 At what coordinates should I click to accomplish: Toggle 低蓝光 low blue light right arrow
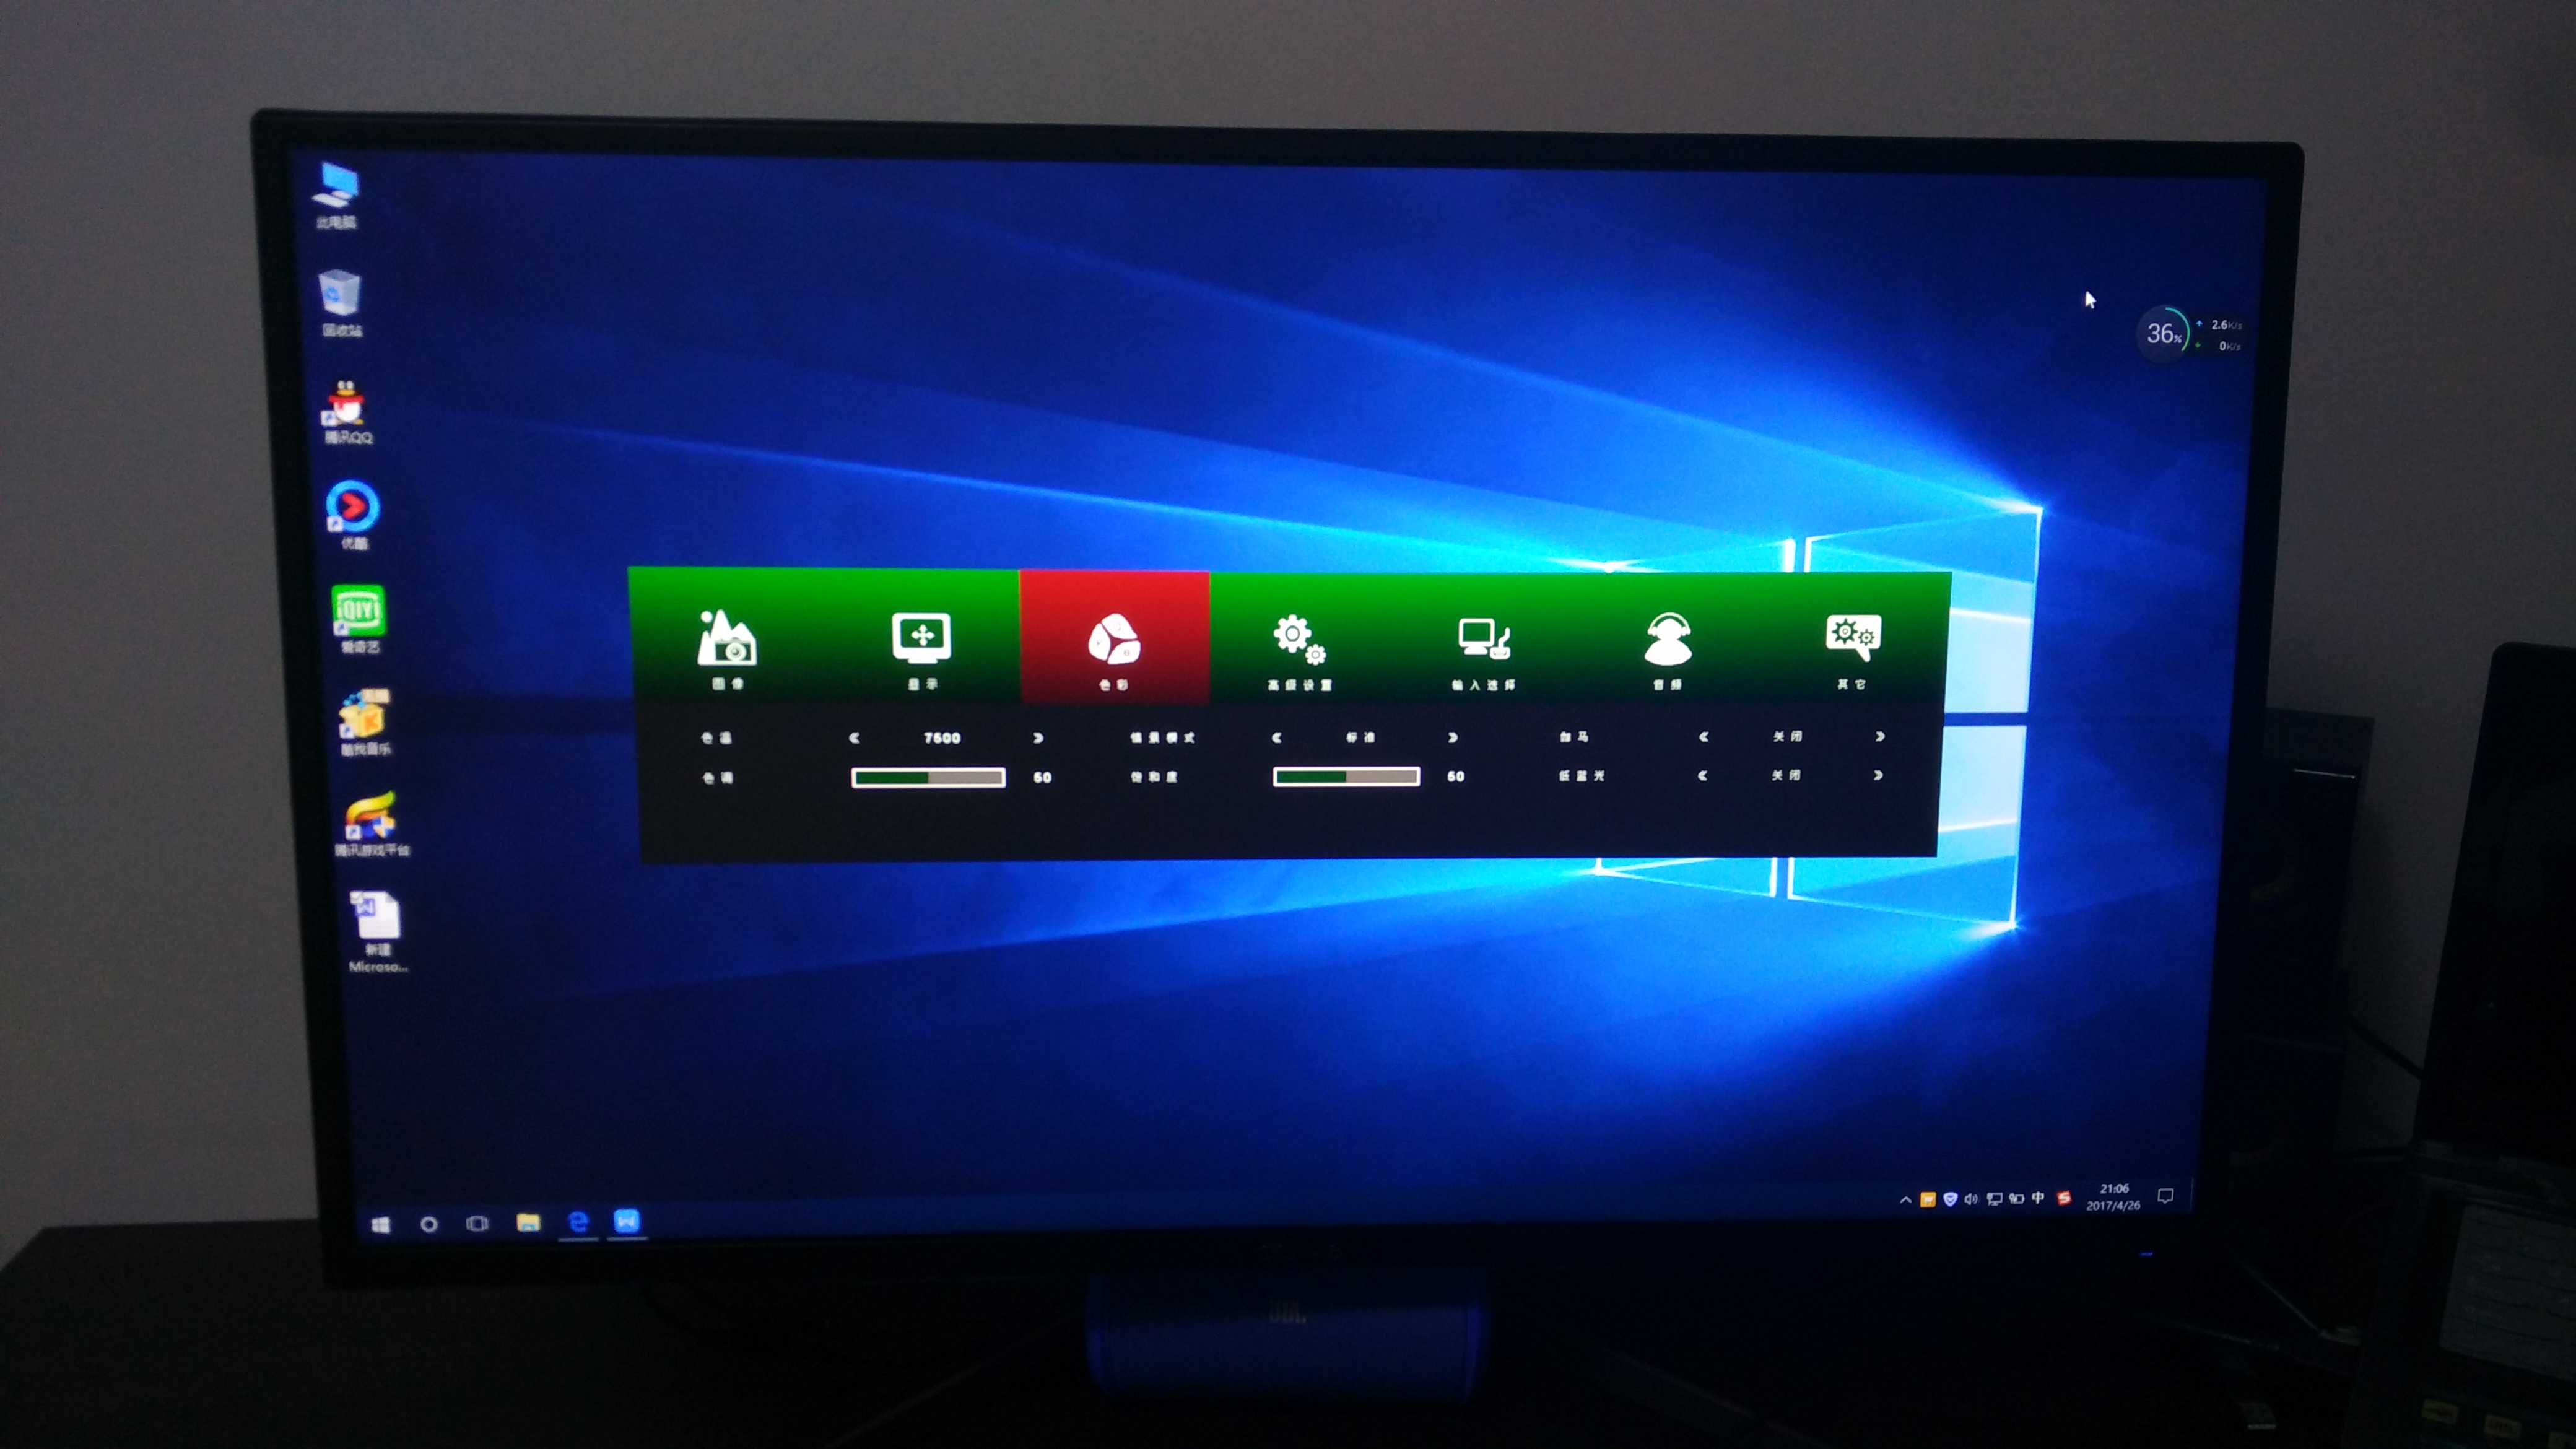pyautogui.click(x=1878, y=775)
